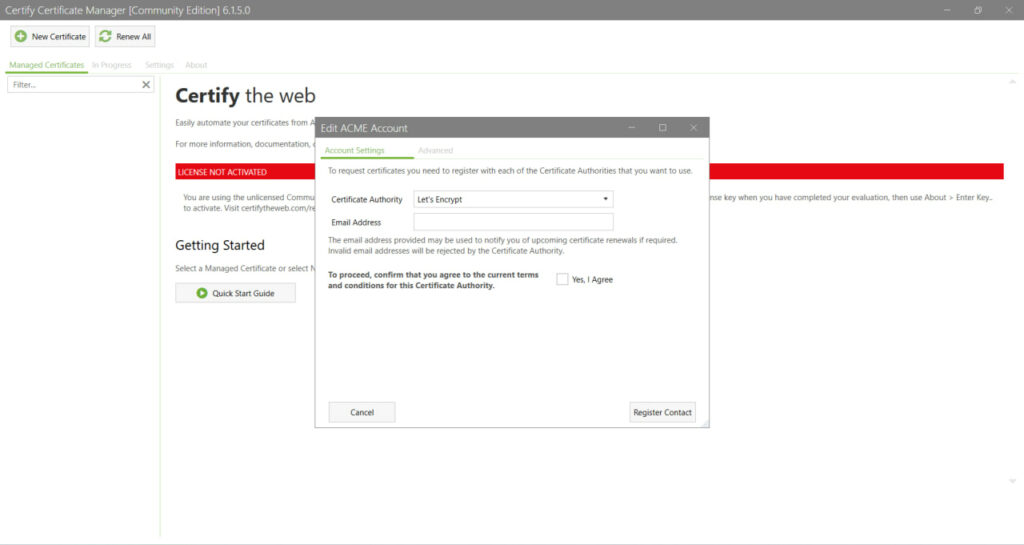Click the Getting Started heading
This screenshot has height=545, width=1024.
pos(220,245)
